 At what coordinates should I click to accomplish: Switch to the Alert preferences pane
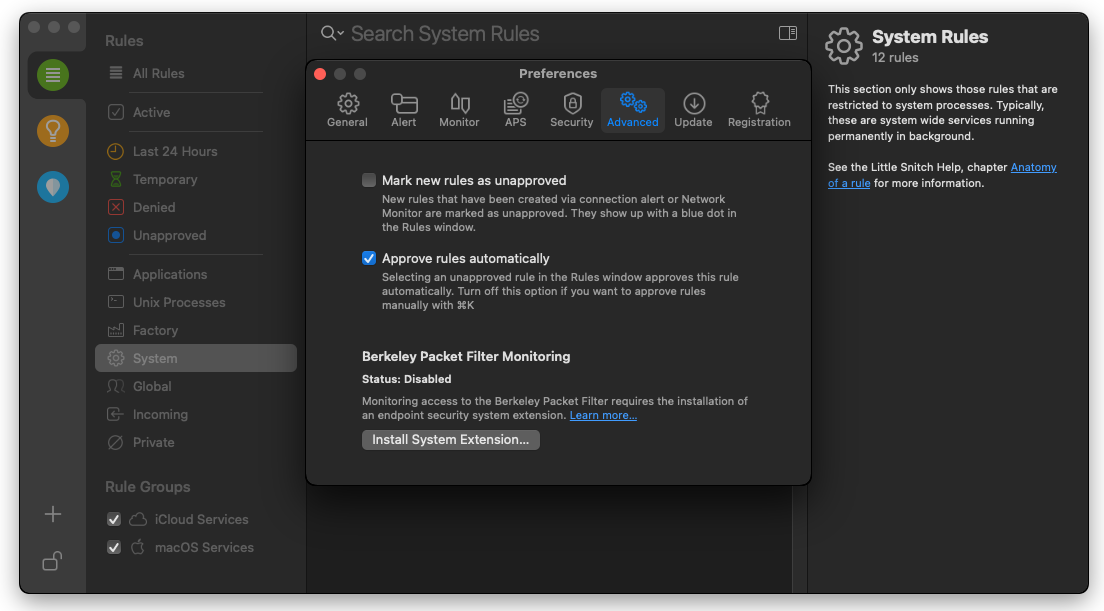coord(404,110)
